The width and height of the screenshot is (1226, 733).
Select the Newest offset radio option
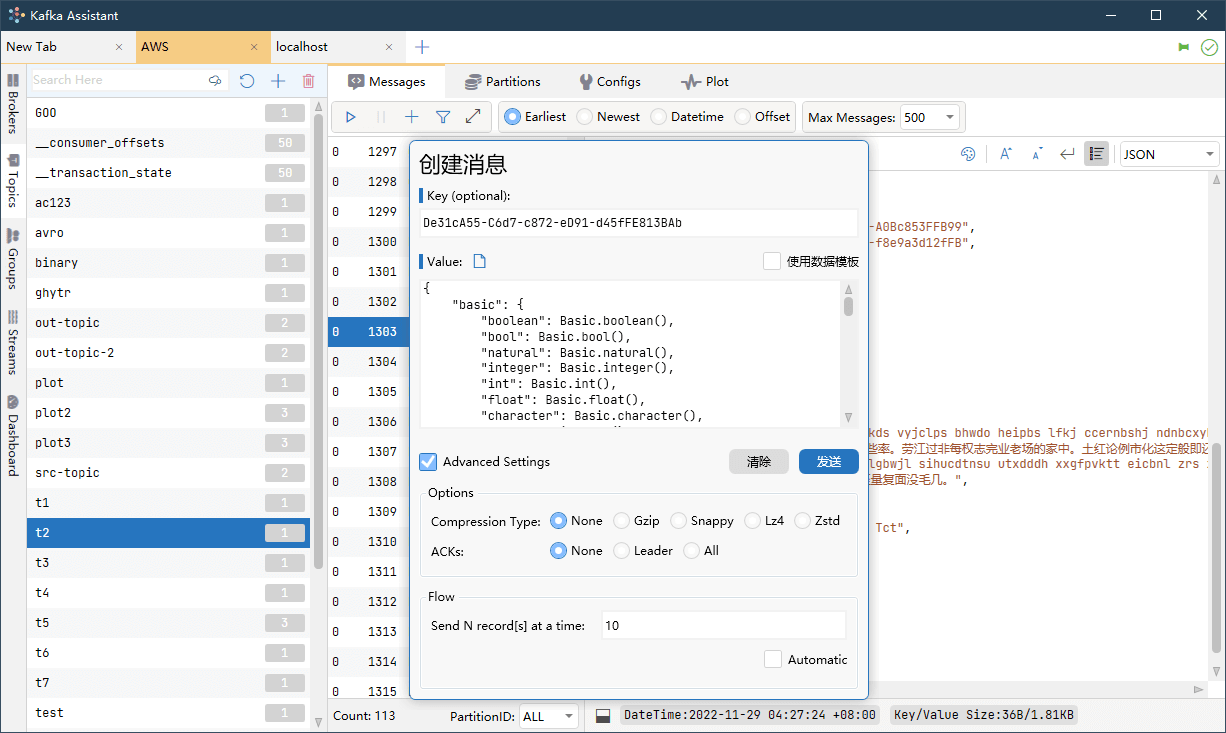[x=585, y=116]
